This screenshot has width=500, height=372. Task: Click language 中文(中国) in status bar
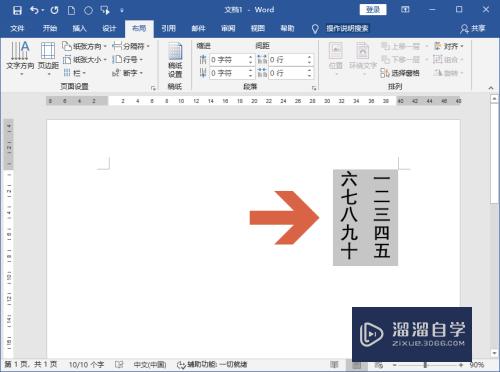150,365
